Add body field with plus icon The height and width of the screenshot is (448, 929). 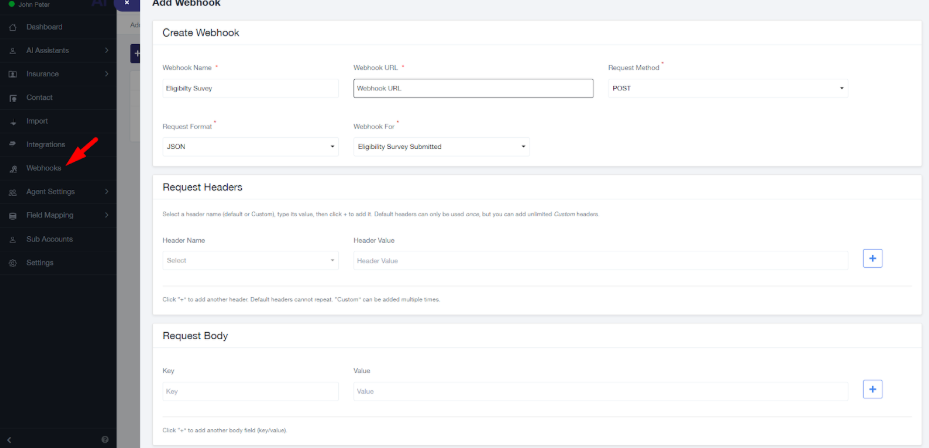click(x=872, y=389)
